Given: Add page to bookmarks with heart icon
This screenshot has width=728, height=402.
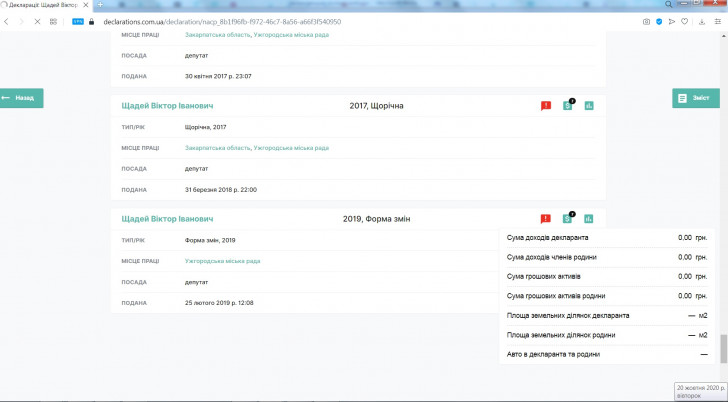Looking at the screenshot, I should pos(684,21).
